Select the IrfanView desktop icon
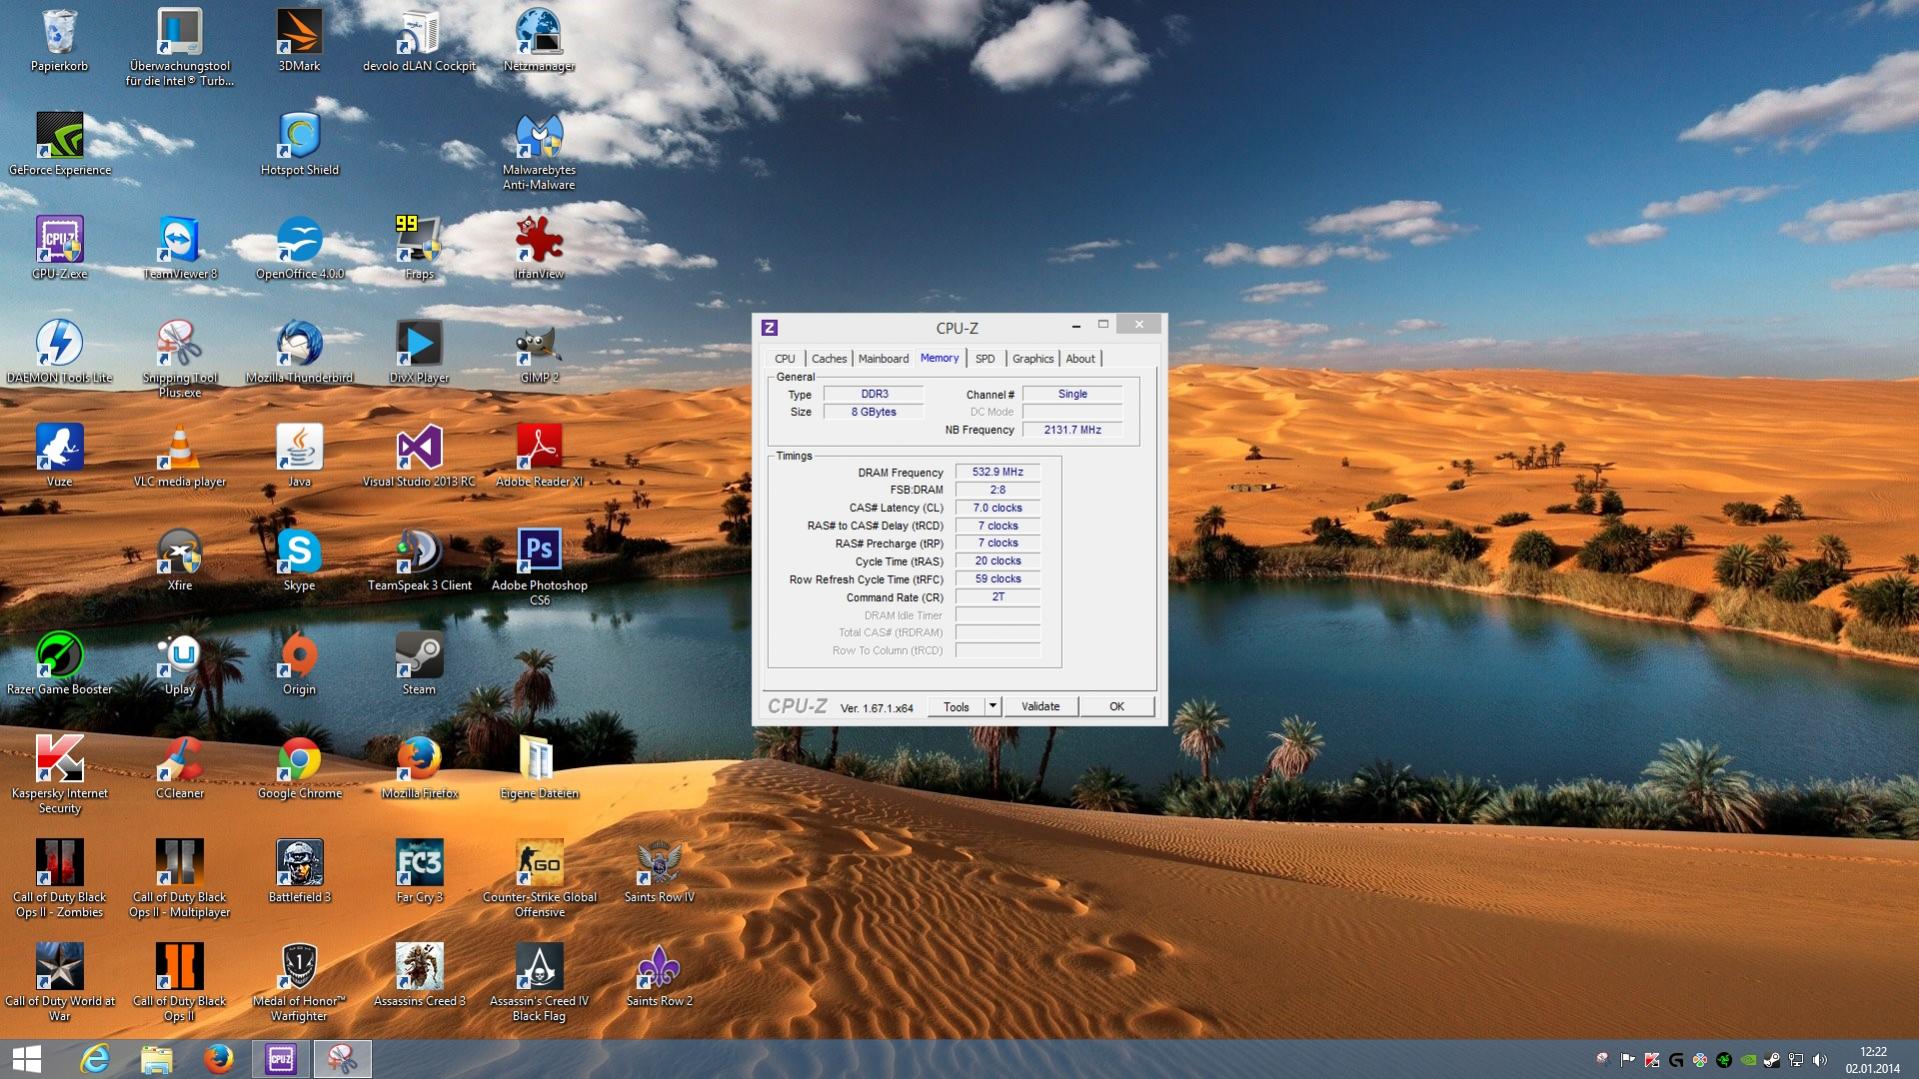 (x=539, y=249)
